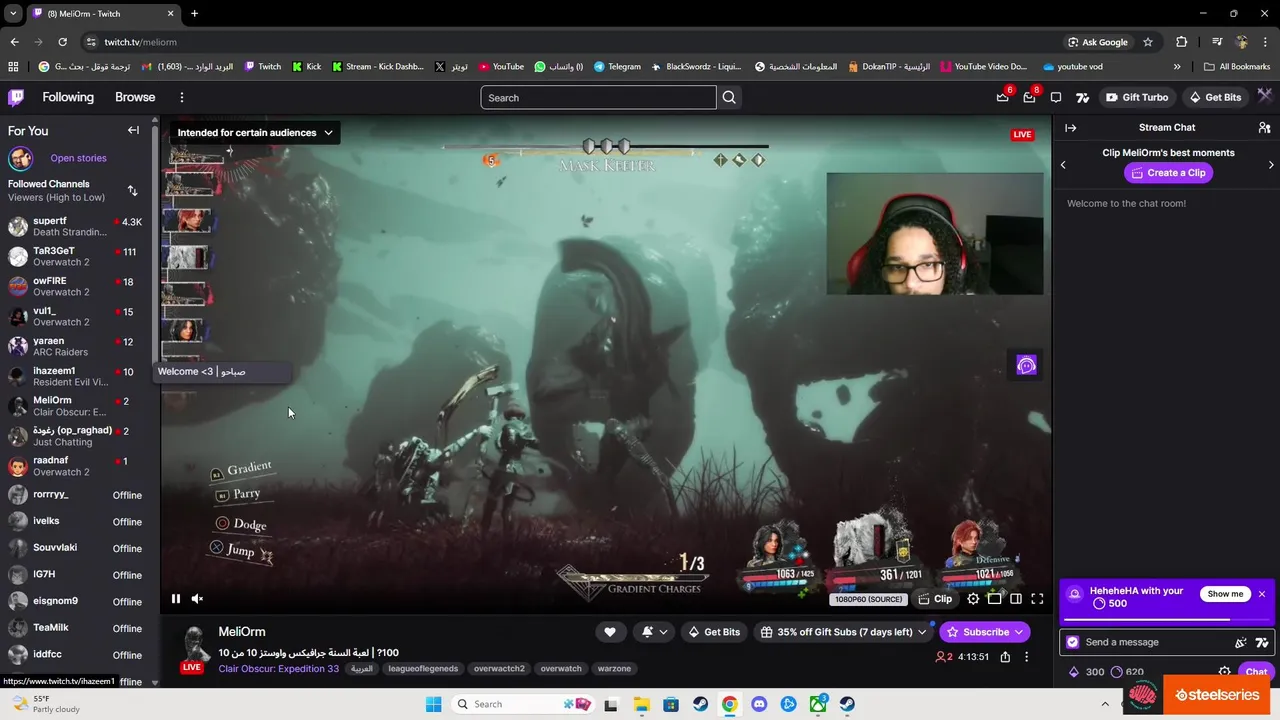Open chat settings gear icon
1280x720 pixels.
(1224, 672)
